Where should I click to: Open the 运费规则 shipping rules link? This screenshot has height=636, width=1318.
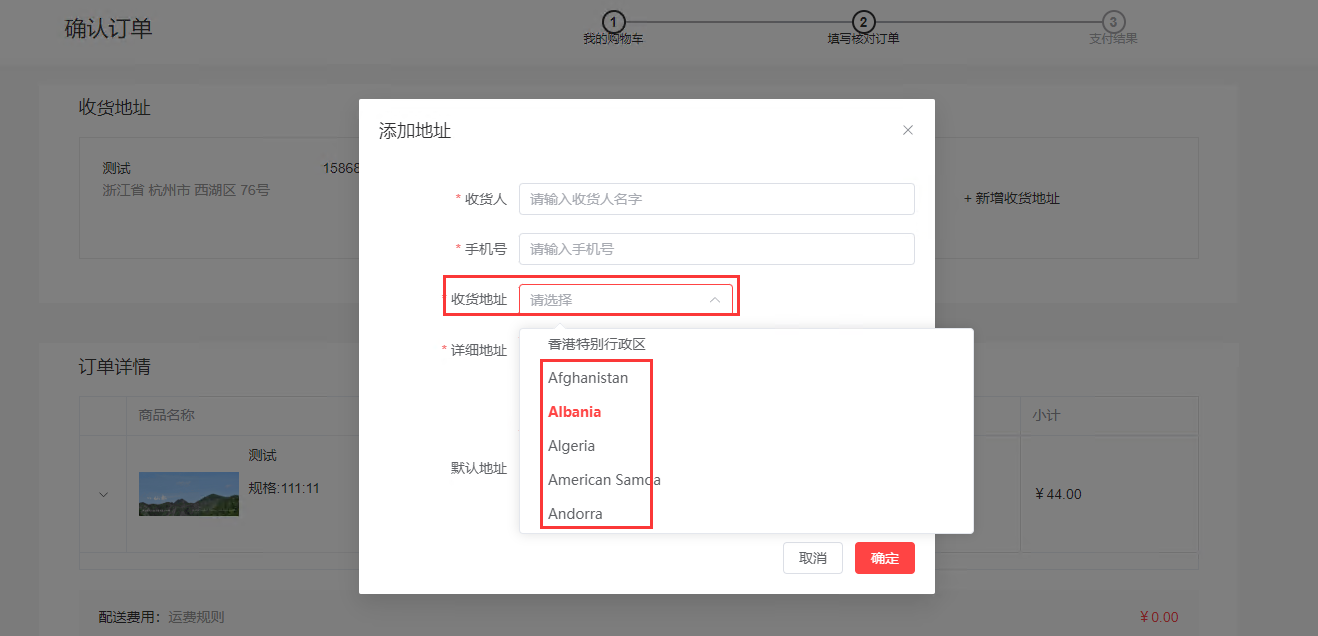pos(195,617)
